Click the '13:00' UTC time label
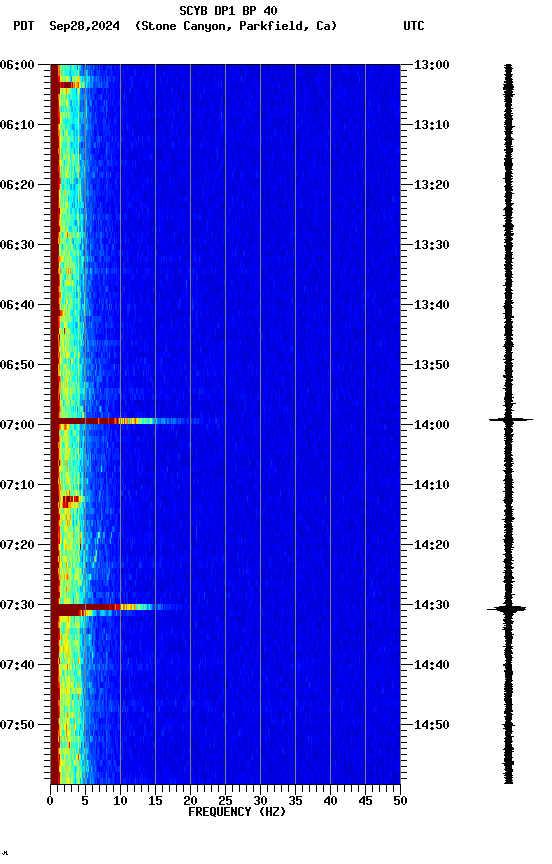 tap(432, 65)
